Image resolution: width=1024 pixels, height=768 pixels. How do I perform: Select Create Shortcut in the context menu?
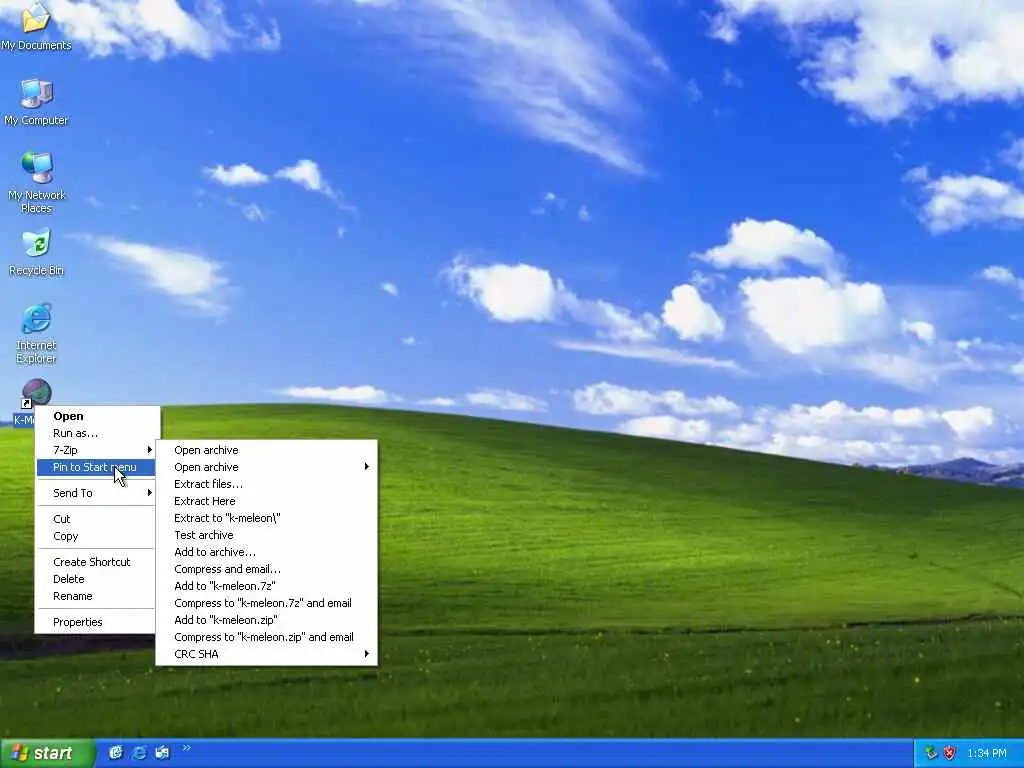click(95, 562)
